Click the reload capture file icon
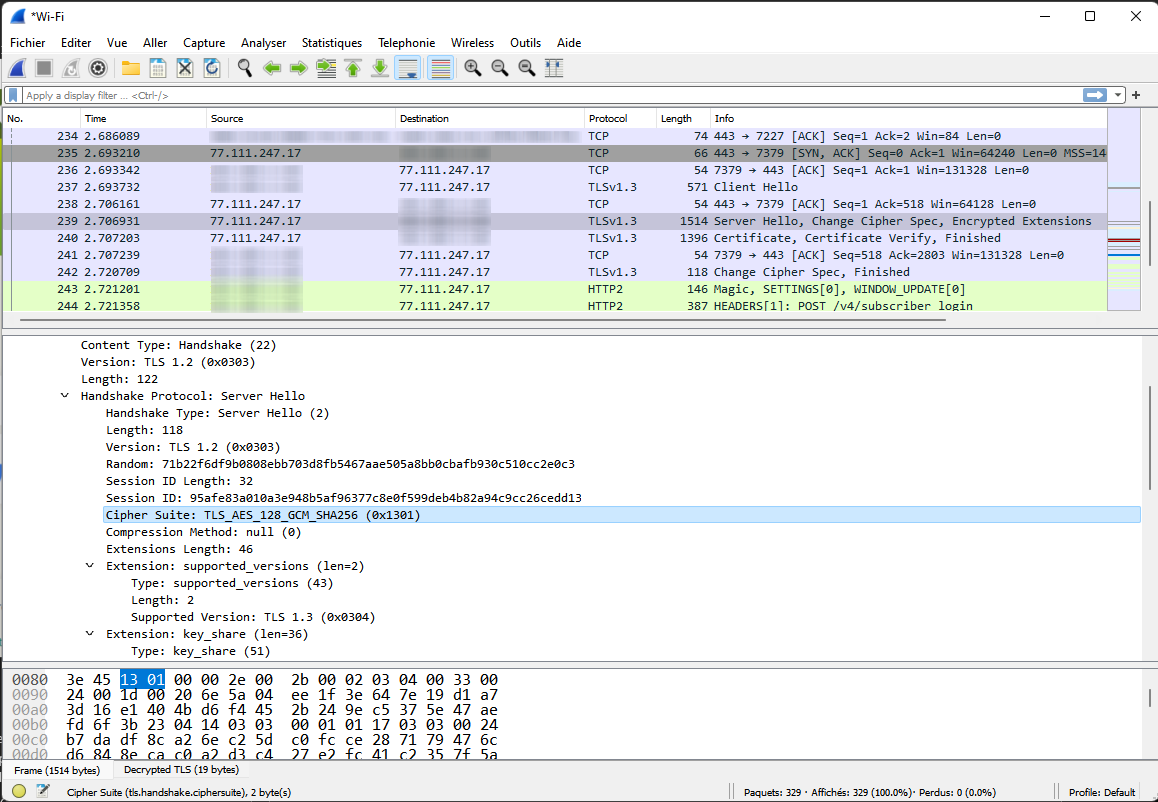This screenshot has height=802, width=1158. 212,69
